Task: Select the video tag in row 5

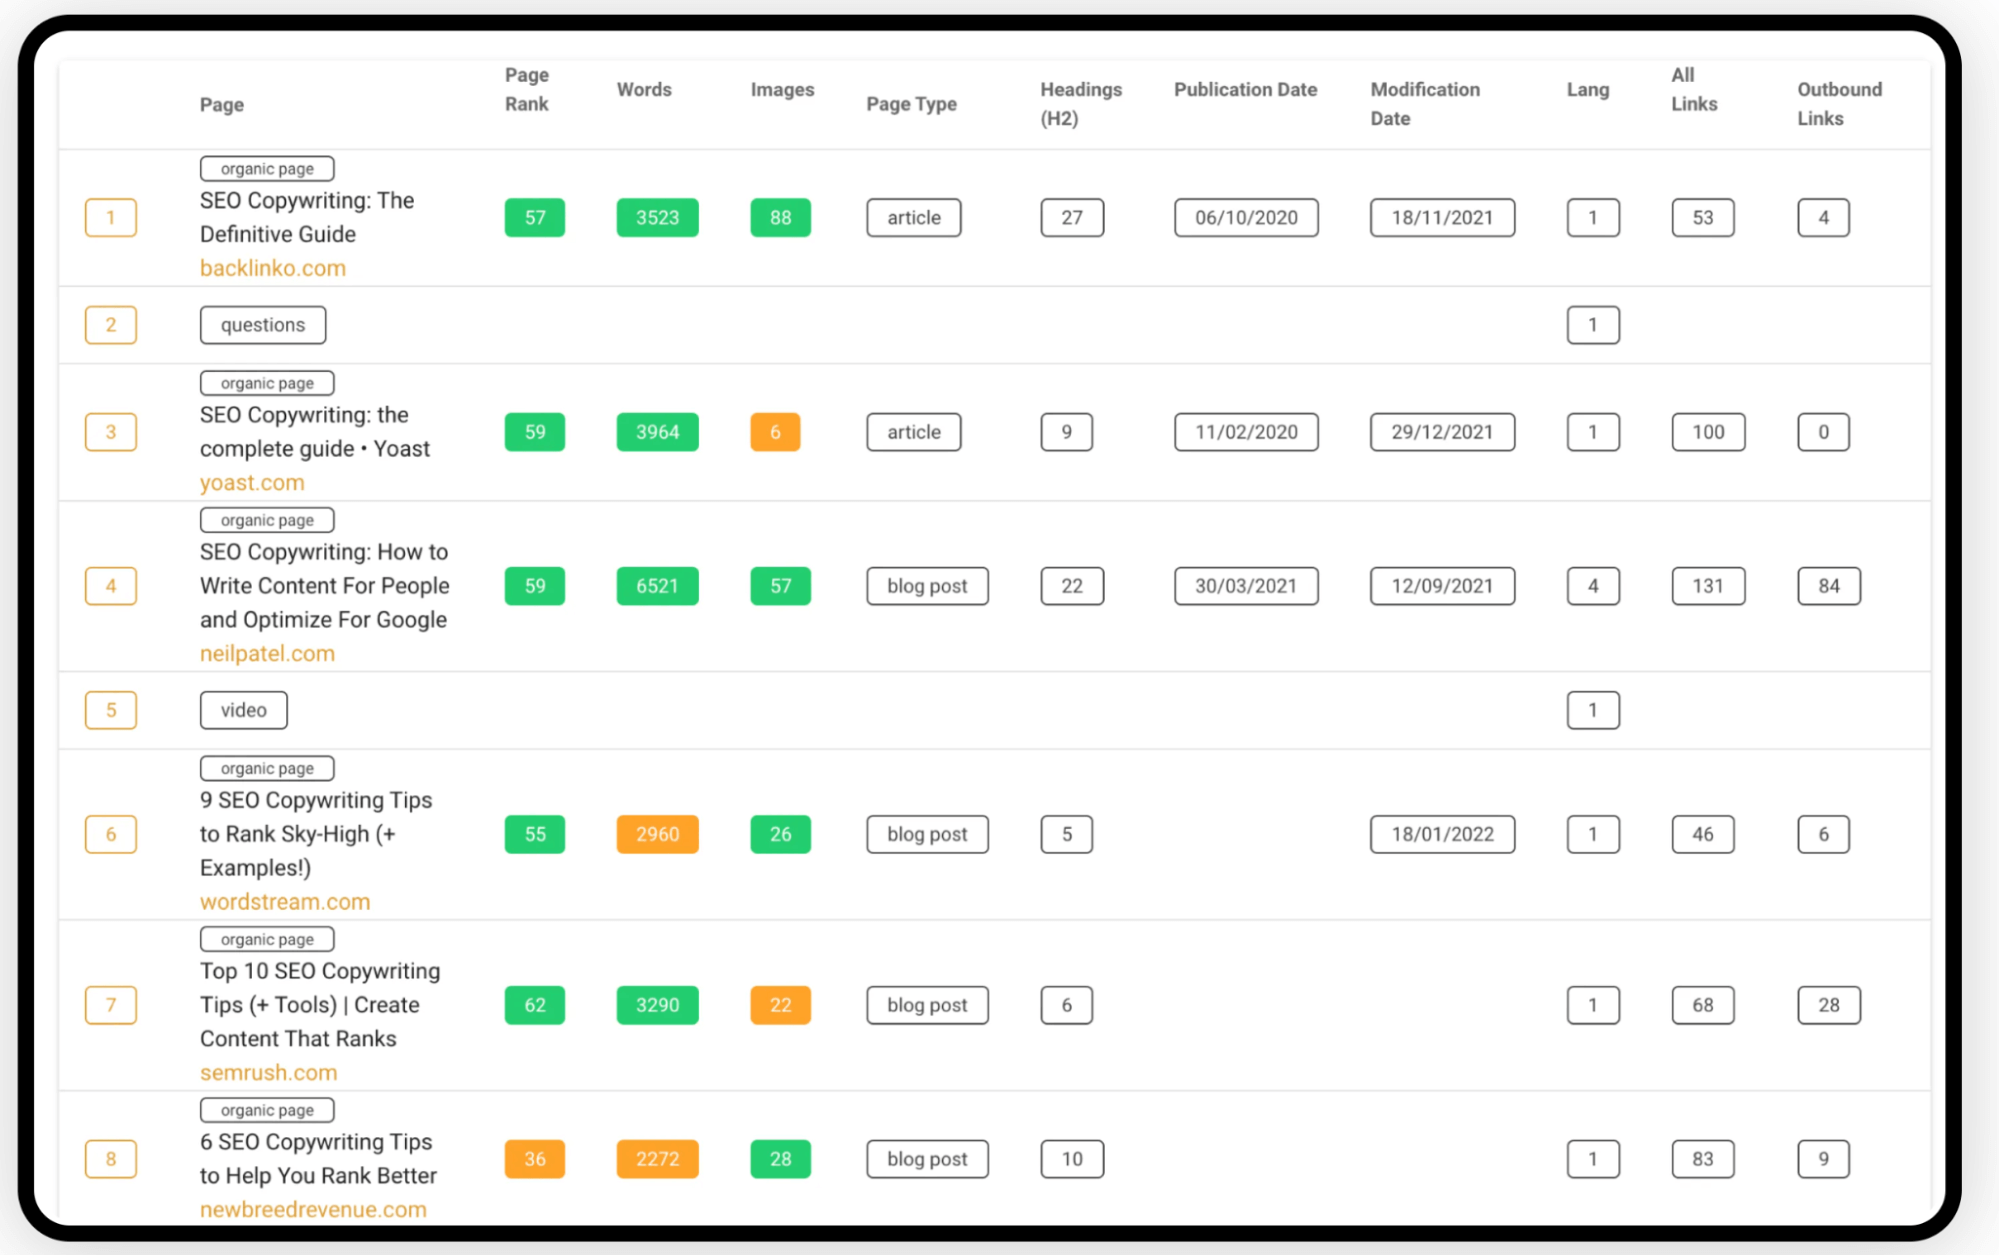Action: (243, 710)
